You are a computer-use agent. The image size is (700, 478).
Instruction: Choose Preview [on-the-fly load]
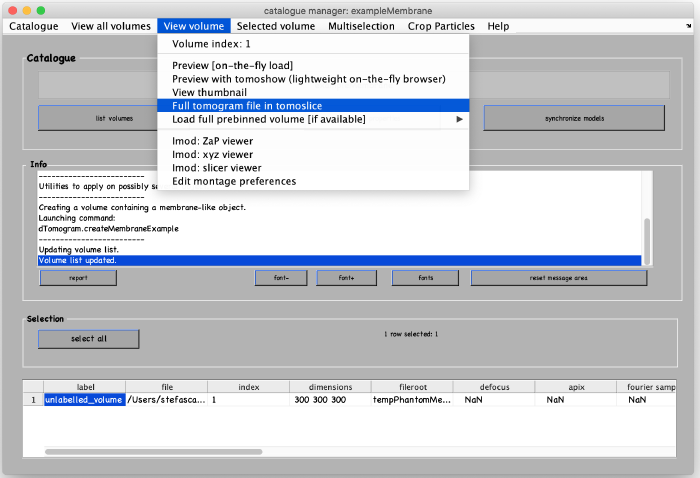[313, 66]
